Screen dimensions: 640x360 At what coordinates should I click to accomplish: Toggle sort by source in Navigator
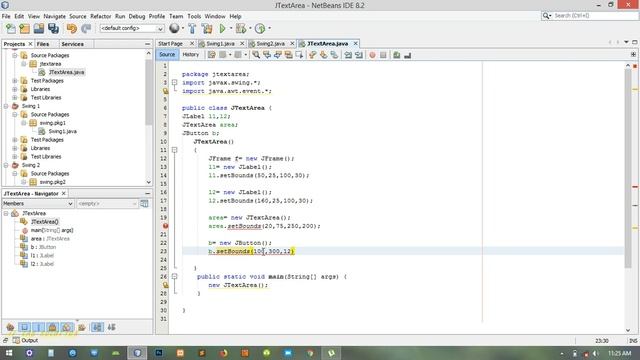[111, 327]
